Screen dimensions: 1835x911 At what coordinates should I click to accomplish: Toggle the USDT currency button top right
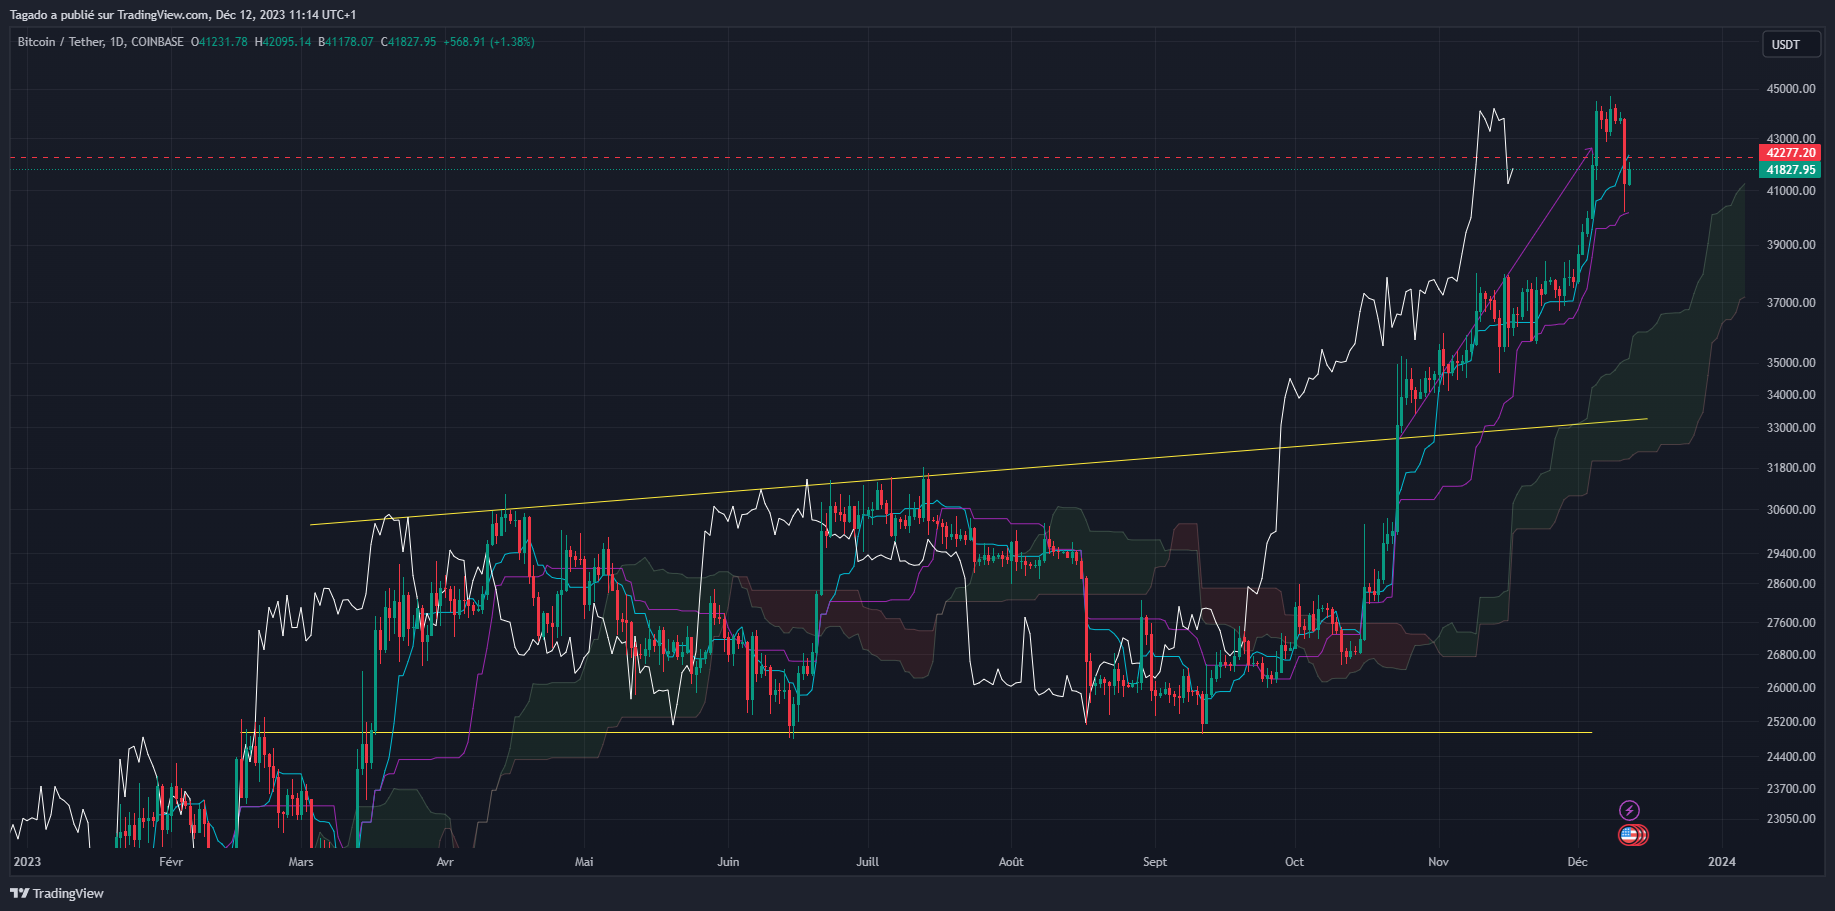point(1791,44)
